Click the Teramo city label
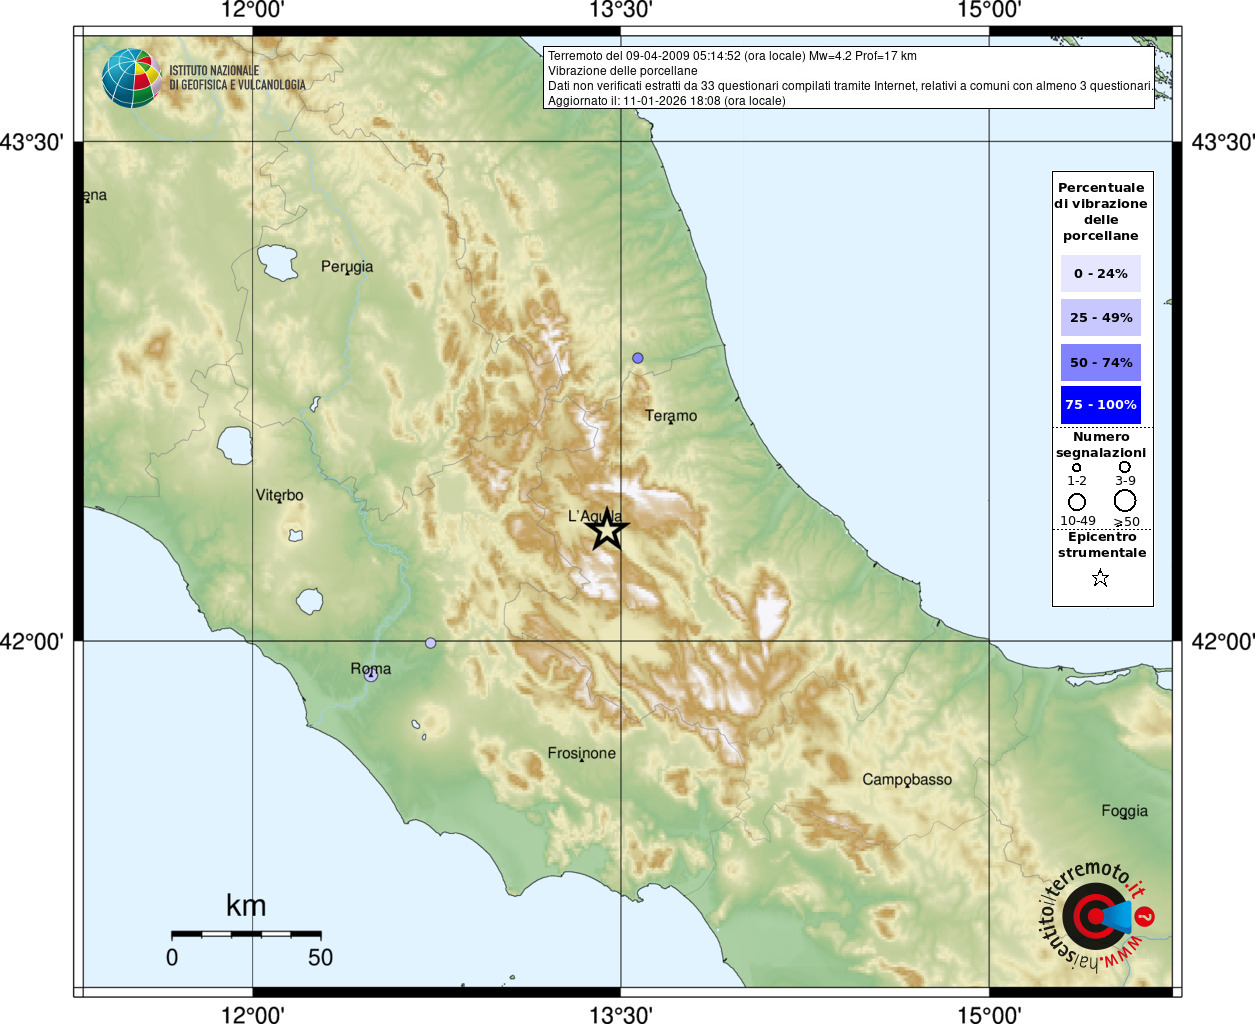 point(671,416)
